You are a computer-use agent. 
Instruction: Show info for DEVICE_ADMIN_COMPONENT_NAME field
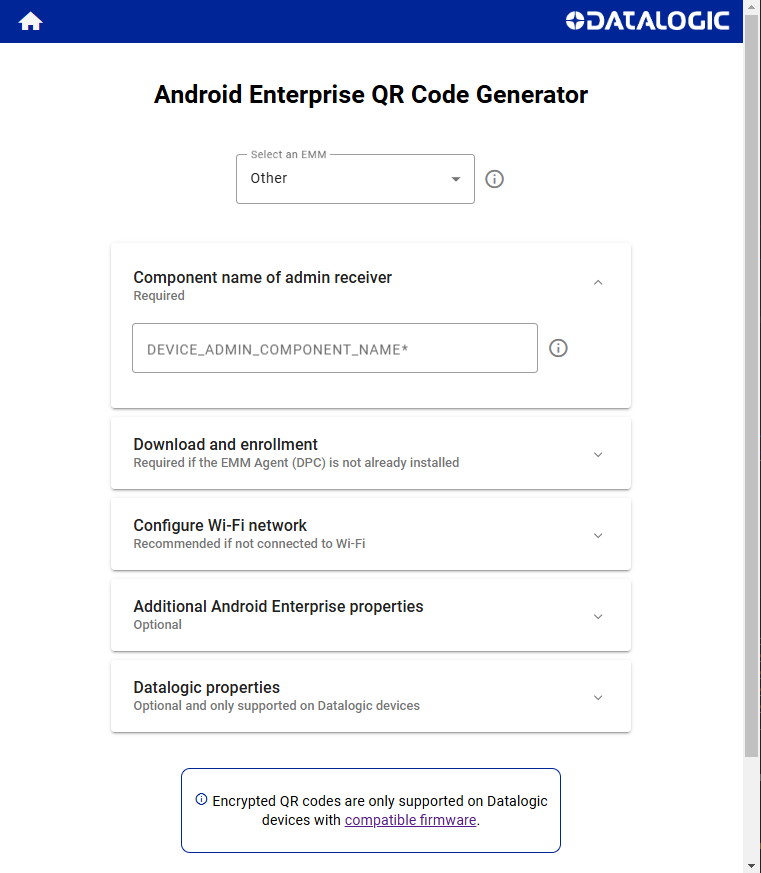point(558,348)
